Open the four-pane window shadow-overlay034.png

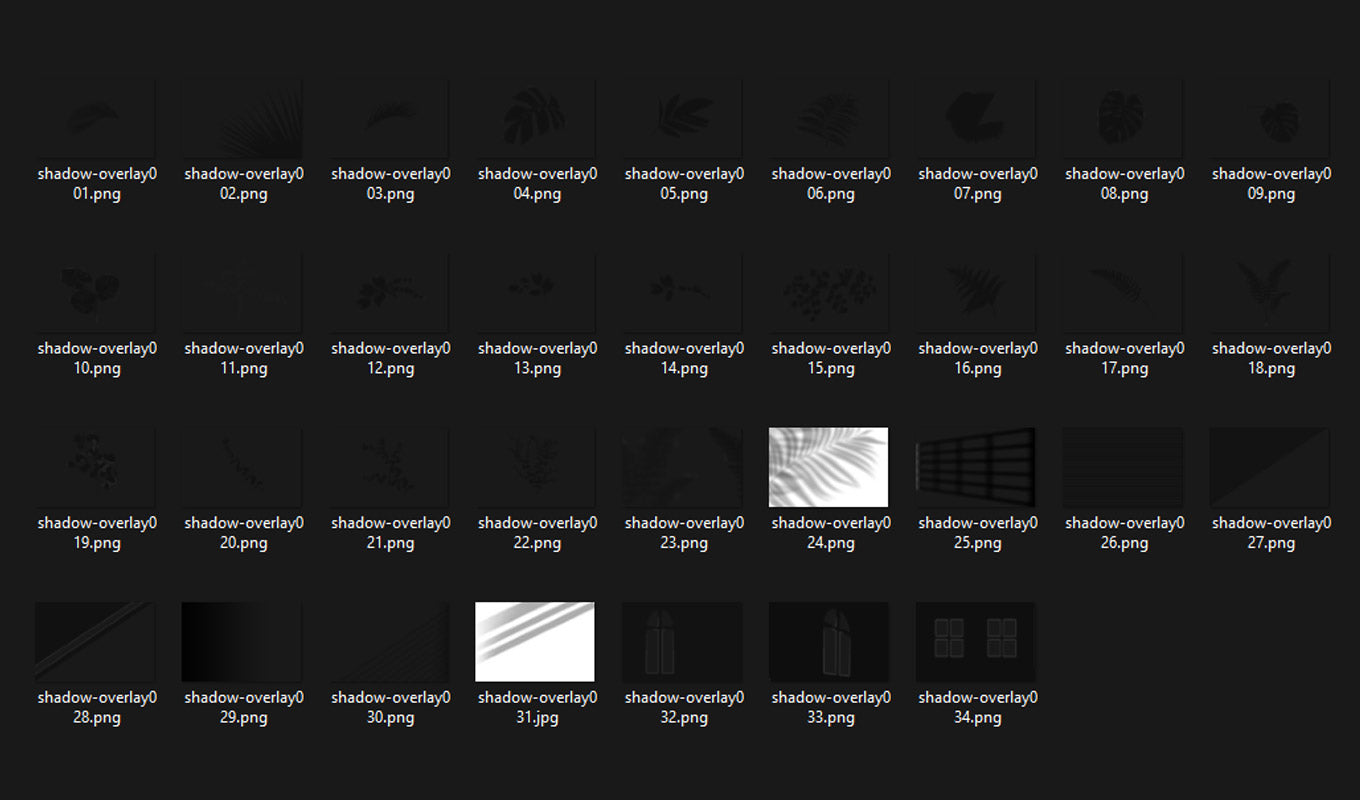(x=975, y=640)
